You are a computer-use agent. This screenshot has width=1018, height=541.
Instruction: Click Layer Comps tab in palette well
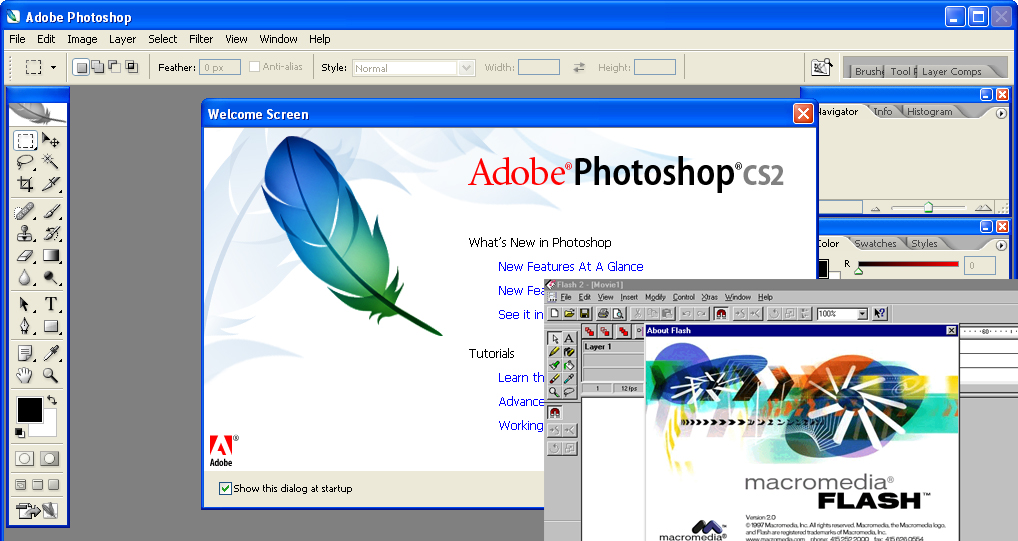pos(952,71)
